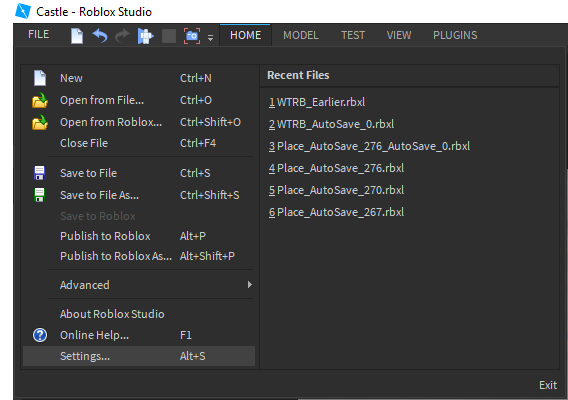The width and height of the screenshot is (568, 400).
Task: Click the Recent Files heading
Action: (x=298, y=75)
